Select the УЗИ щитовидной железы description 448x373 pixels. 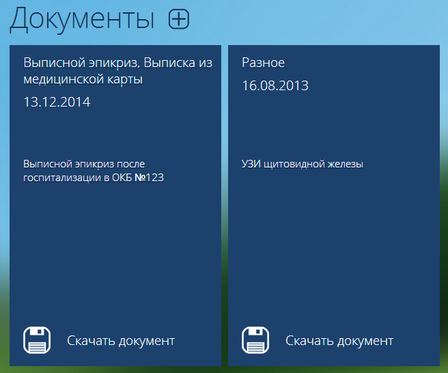(302, 164)
